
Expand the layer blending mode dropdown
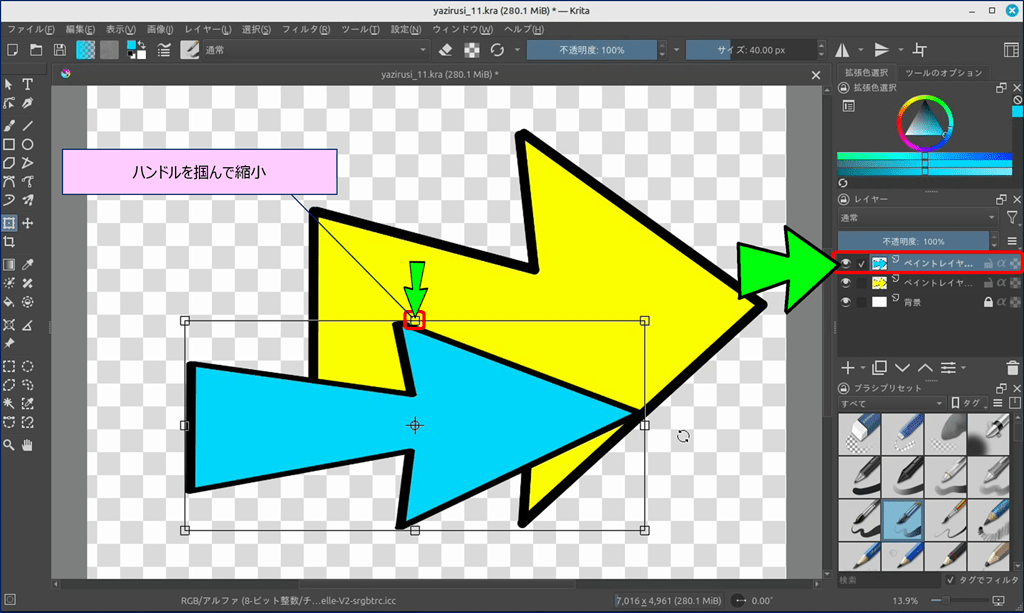[917, 217]
